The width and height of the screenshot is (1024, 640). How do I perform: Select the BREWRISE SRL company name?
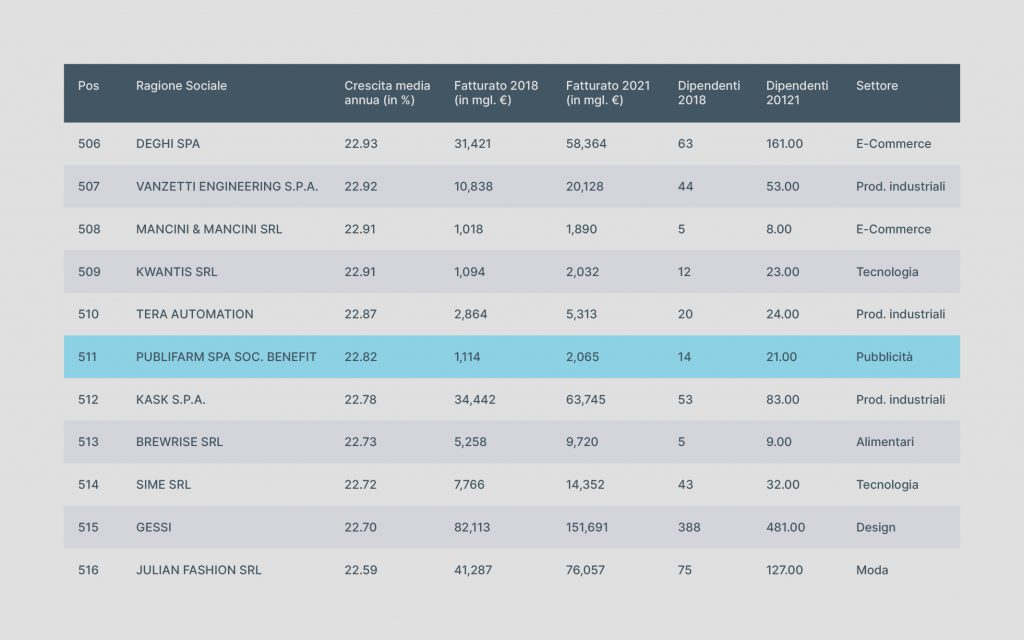coord(179,442)
